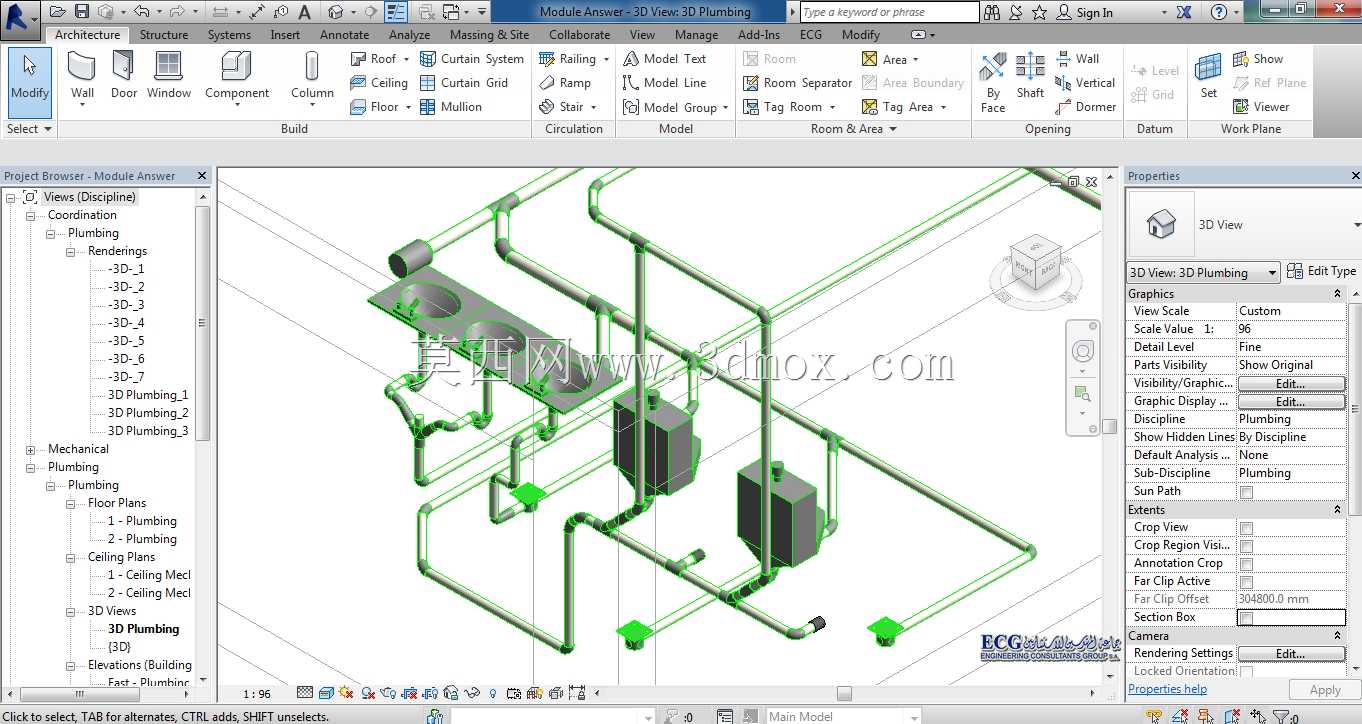Viewport: 1362px width, 724px height.
Task: Select 3D Plumbing_2 in Project Browser
Action: coord(148,413)
